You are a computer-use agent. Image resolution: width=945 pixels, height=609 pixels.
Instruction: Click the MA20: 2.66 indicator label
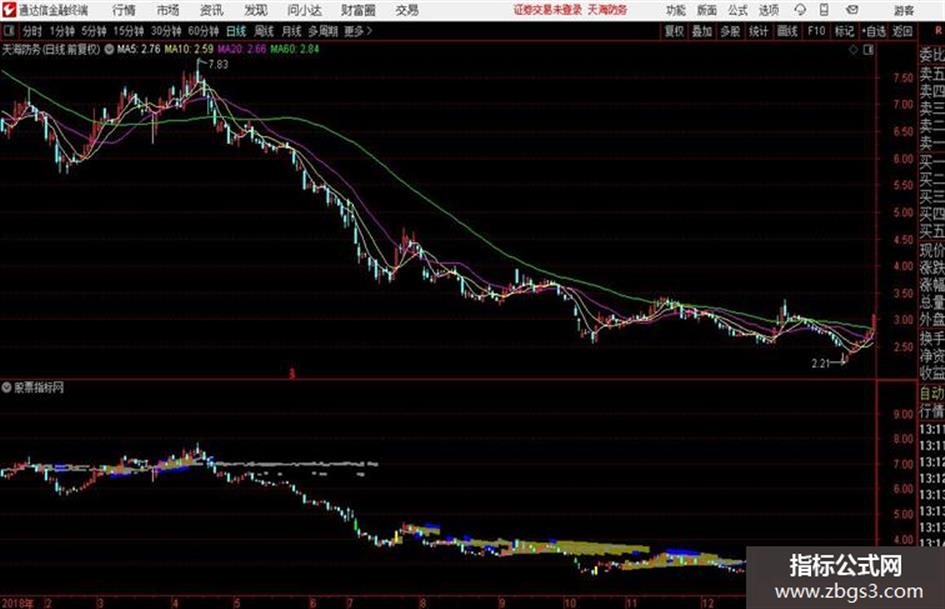(242, 49)
